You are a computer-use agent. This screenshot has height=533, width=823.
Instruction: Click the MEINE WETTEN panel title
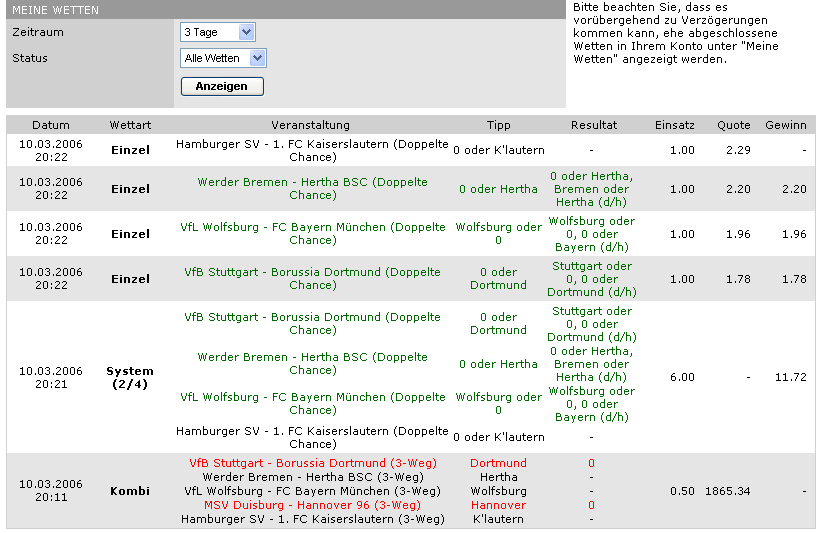[x=55, y=10]
